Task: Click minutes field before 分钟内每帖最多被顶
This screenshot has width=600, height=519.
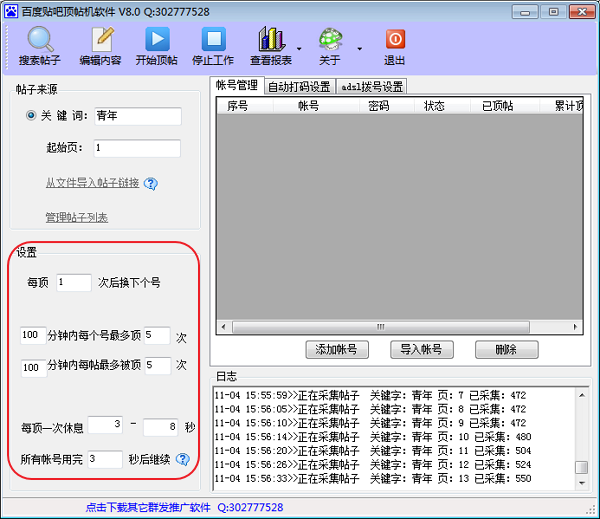Action: tap(34, 368)
